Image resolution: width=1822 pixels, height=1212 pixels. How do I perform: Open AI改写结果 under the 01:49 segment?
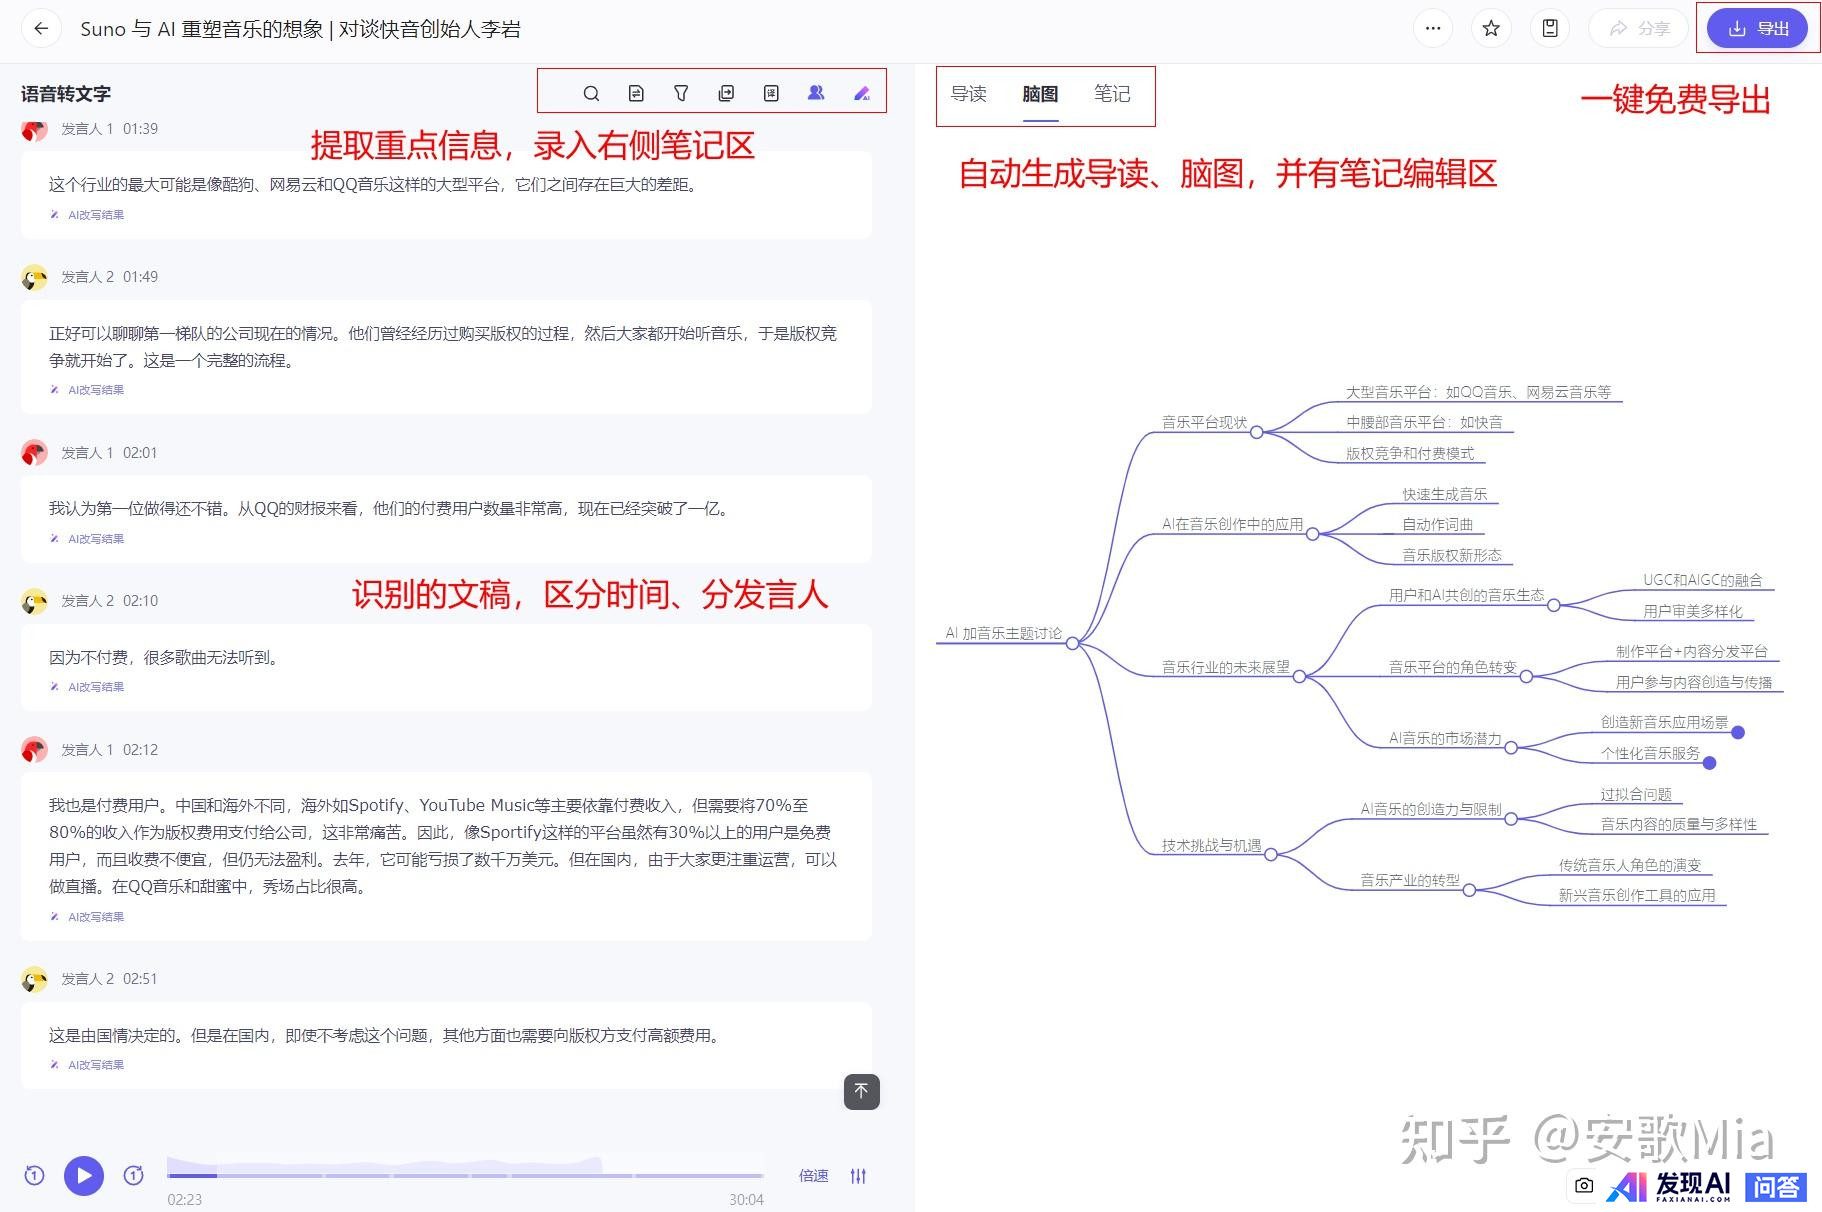click(87, 390)
